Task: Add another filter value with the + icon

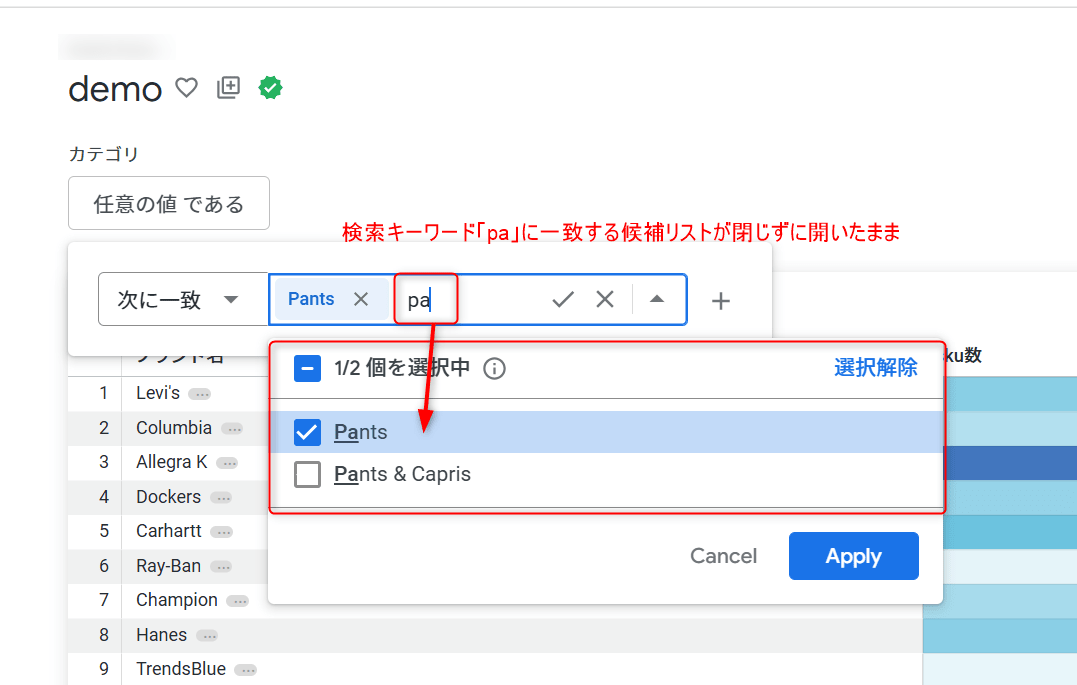Action: [720, 299]
